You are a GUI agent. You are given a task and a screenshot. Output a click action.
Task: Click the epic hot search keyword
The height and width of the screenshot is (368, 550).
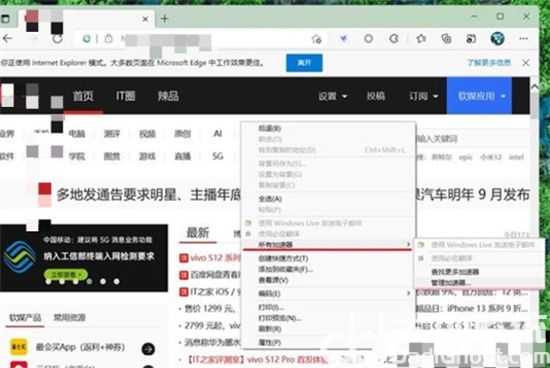click(465, 157)
